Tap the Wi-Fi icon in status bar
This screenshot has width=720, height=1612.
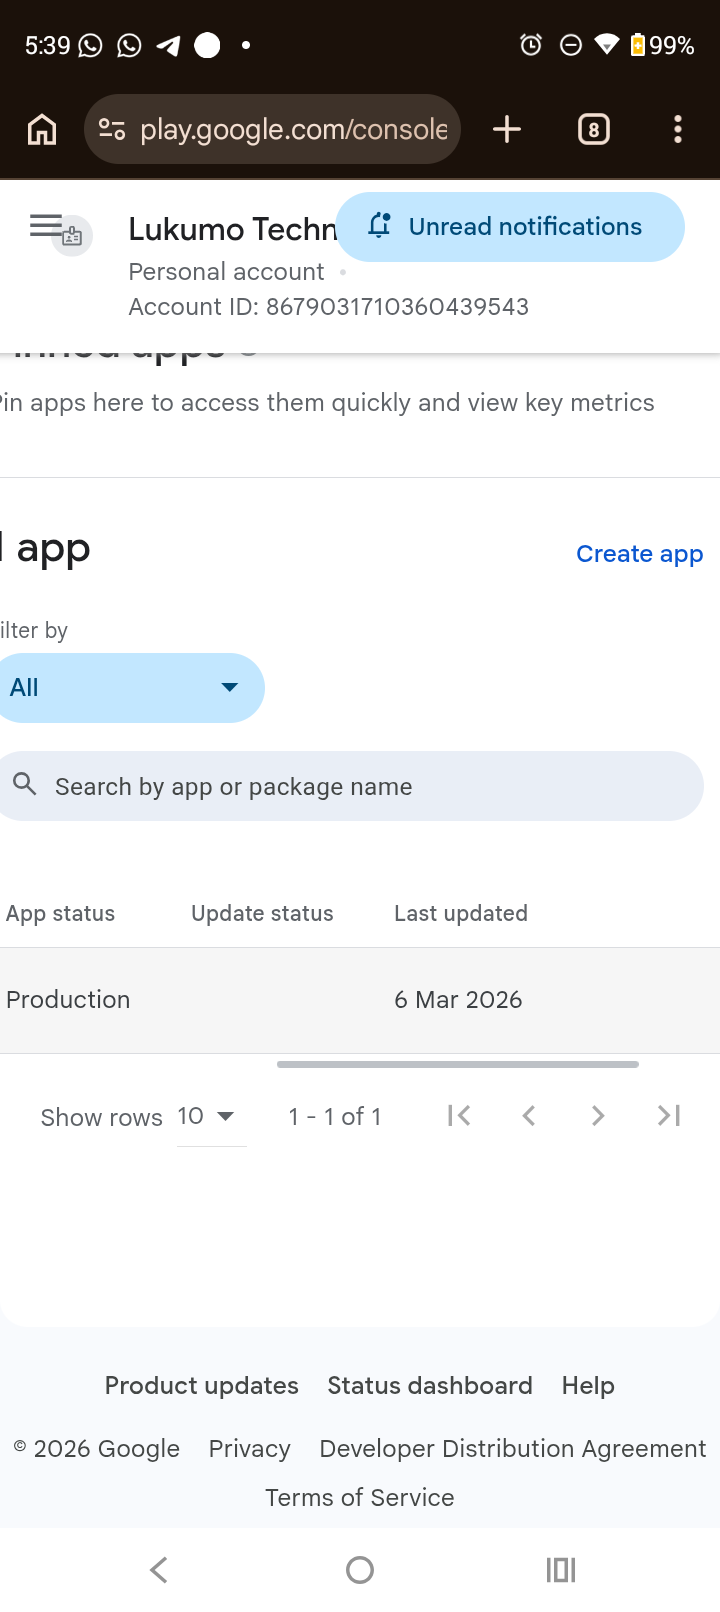tap(606, 45)
